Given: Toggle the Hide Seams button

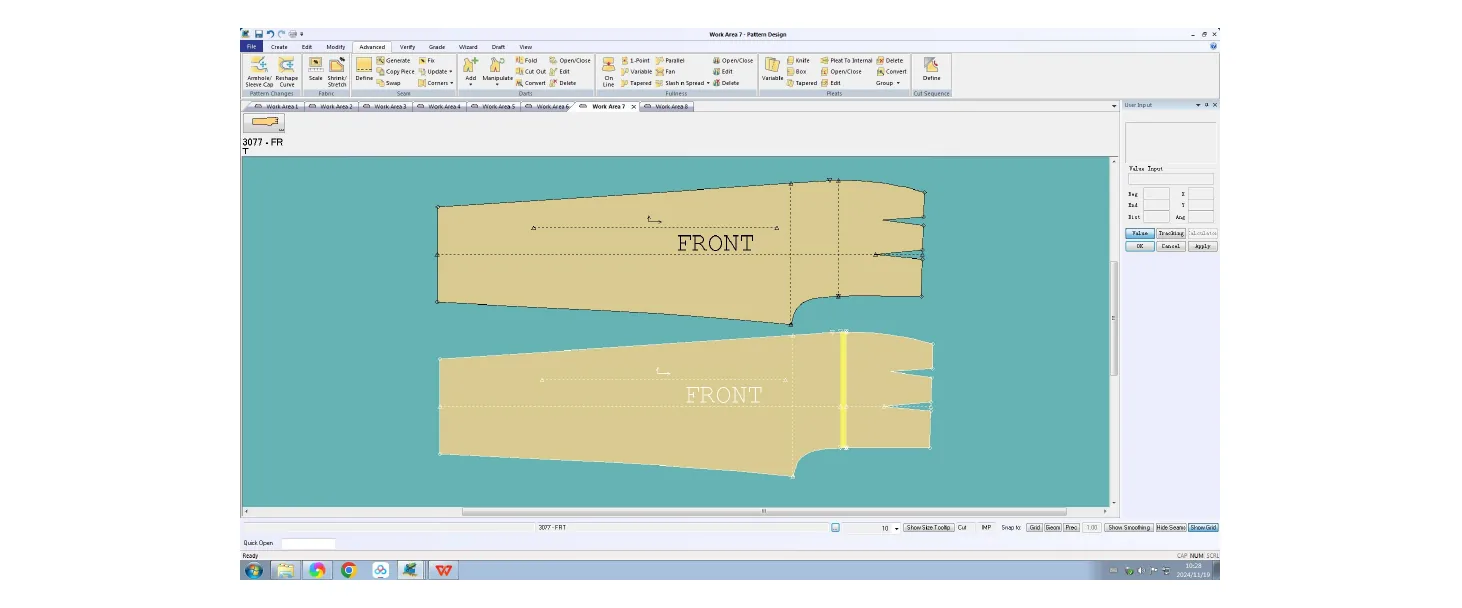Looking at the screenshot, I should click(1171, 527).
